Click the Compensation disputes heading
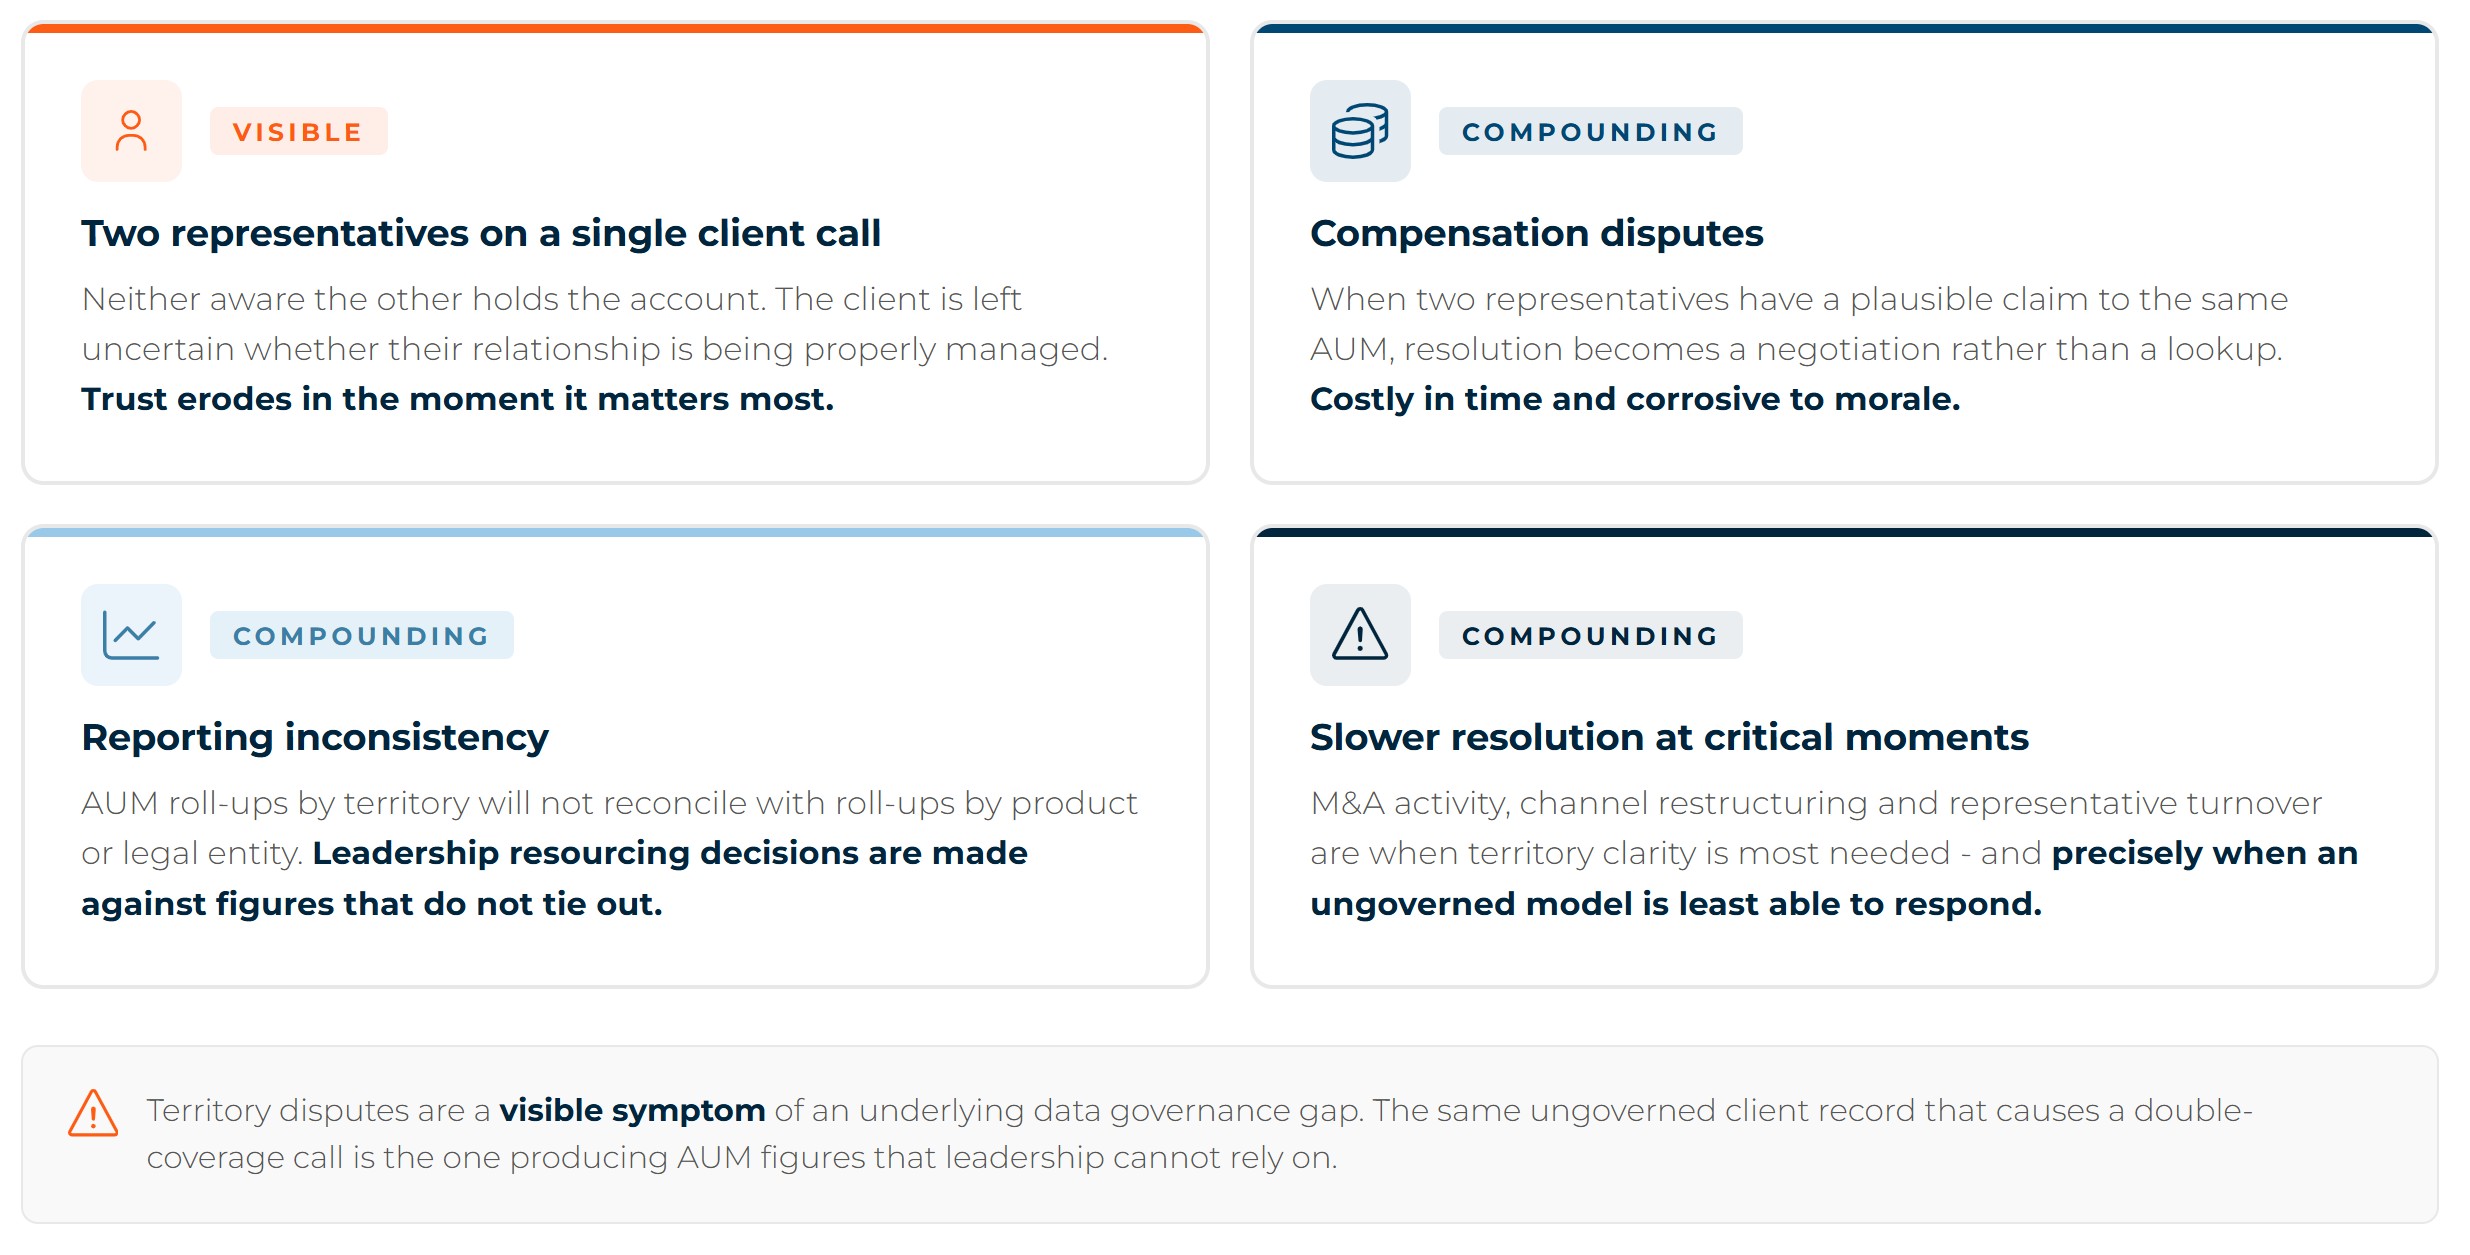Image resolution: width=2470 pixels, height=1255 pixels. pos(1536,233)
